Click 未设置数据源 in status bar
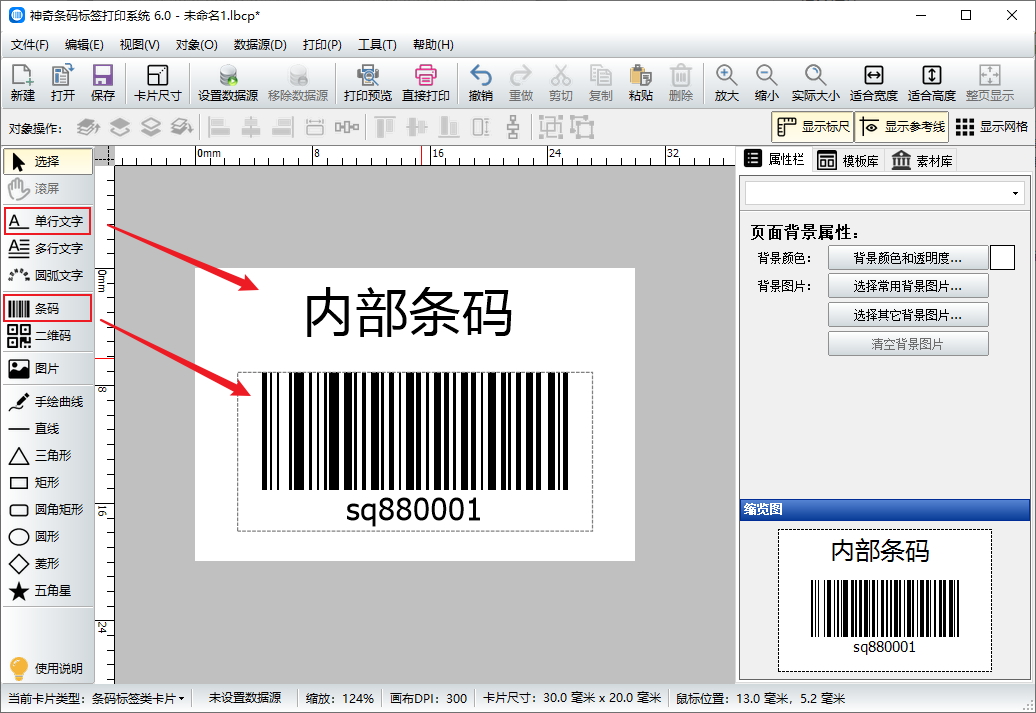 pos(244,698)
